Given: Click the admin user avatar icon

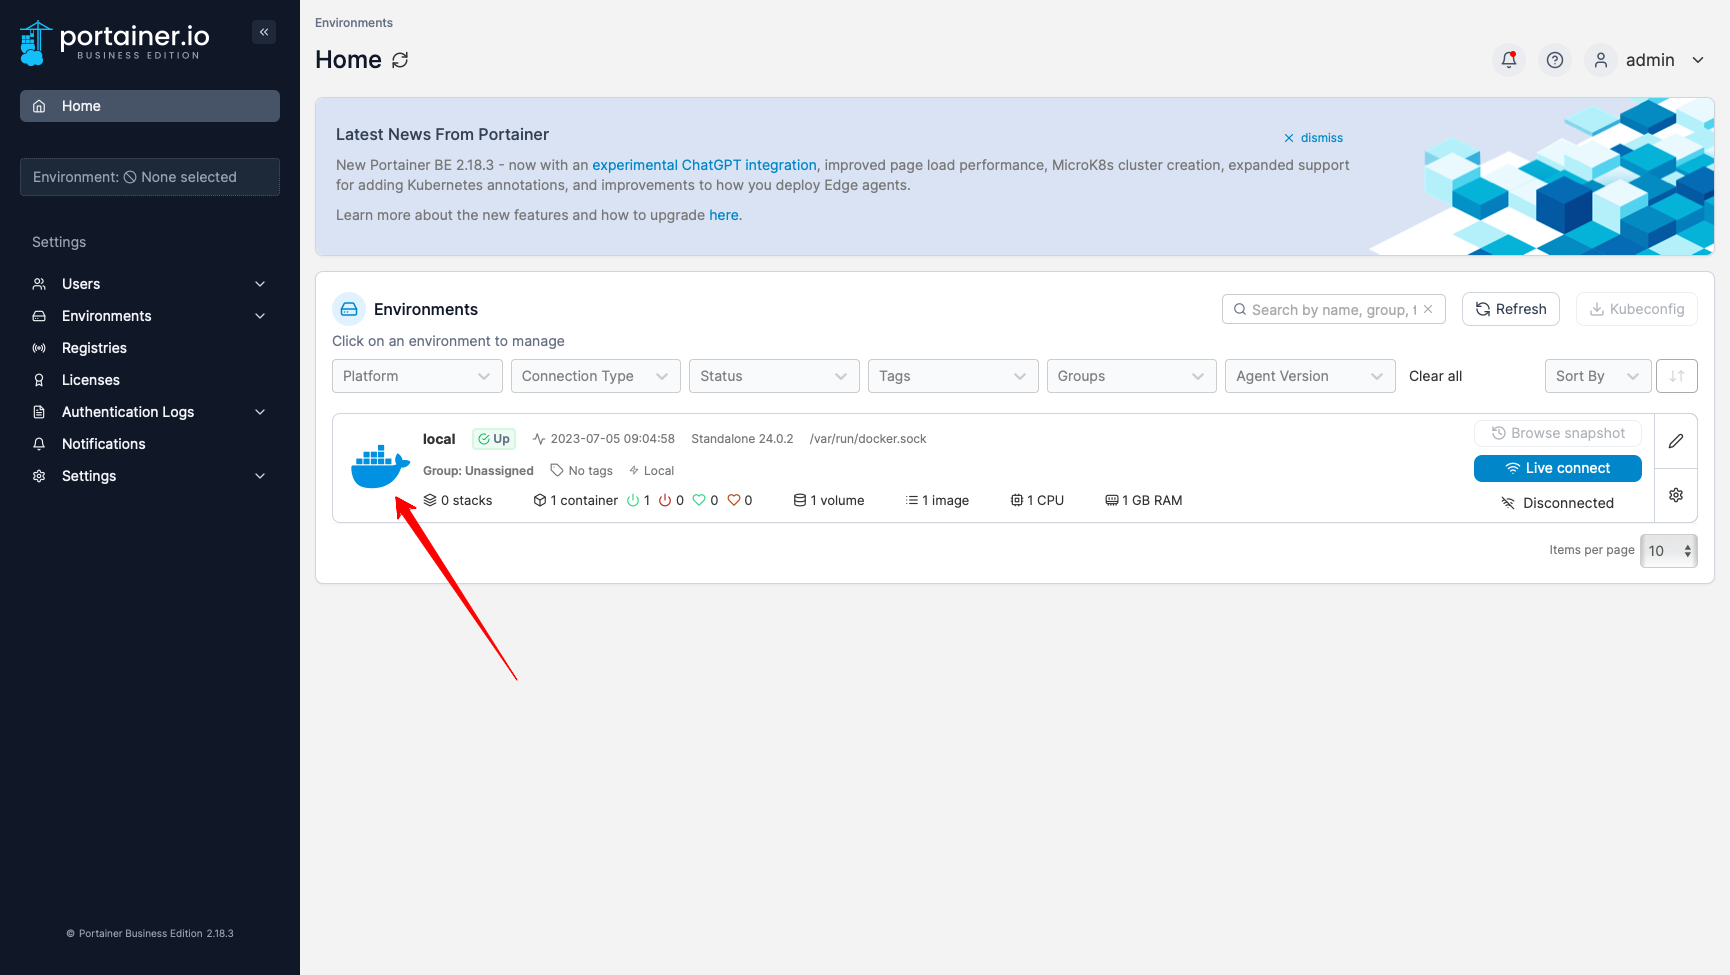Looking at the screenshot, I should 1601,60.
